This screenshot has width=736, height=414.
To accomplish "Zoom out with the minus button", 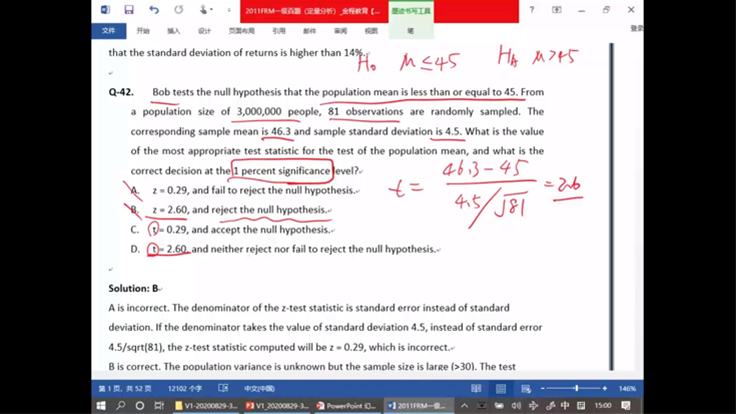I will [x=543, y=389].
